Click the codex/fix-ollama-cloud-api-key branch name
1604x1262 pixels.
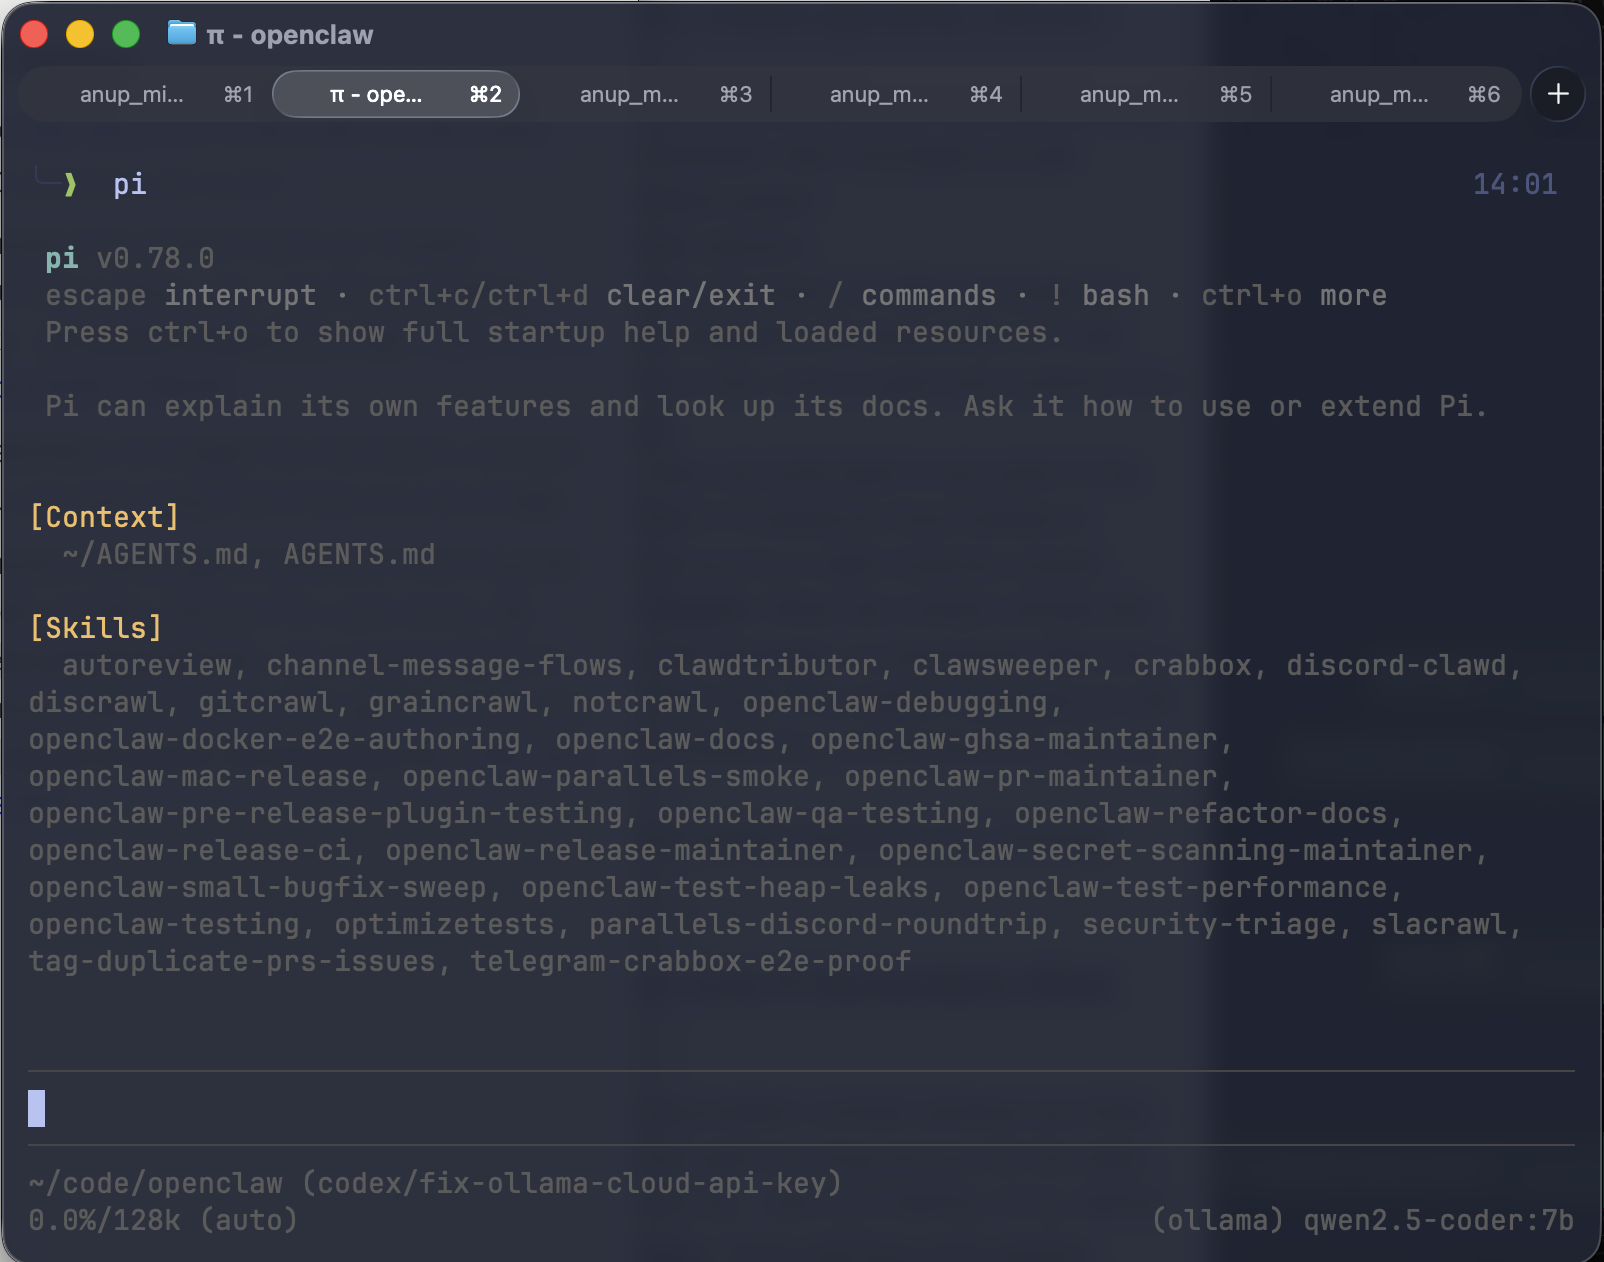pos(572,1183)
